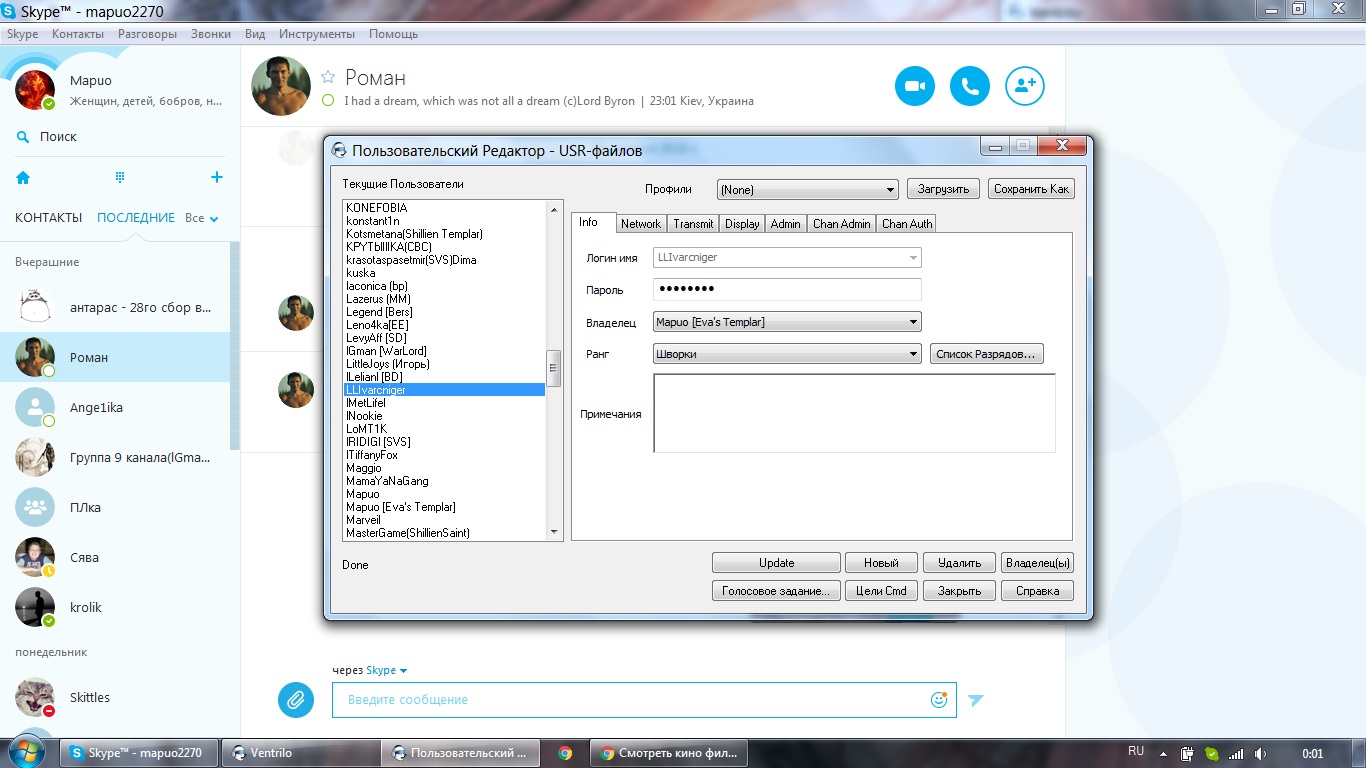Open taskbar volume speaker icon

pyautogui.click(x=1260, y=753)
